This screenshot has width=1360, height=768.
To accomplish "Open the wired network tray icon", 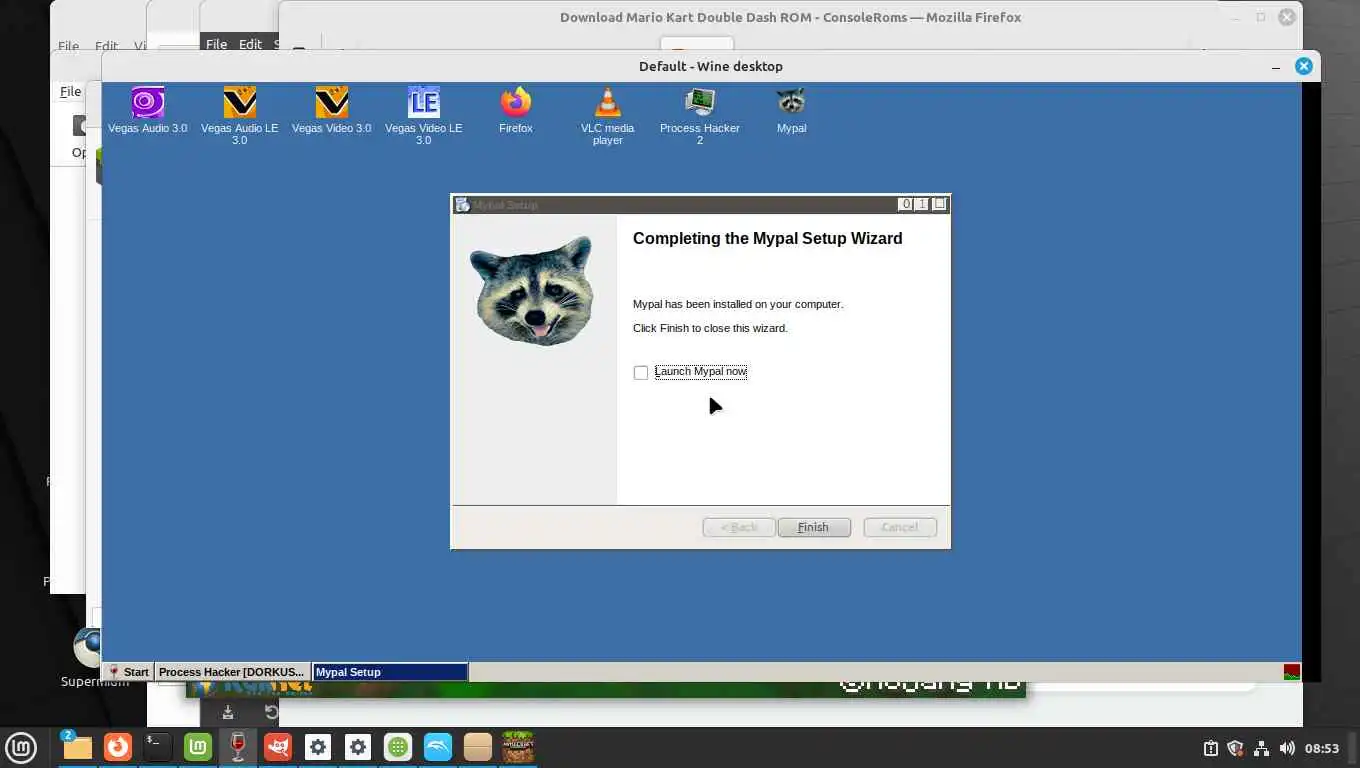I will (x=1261, y=748).
